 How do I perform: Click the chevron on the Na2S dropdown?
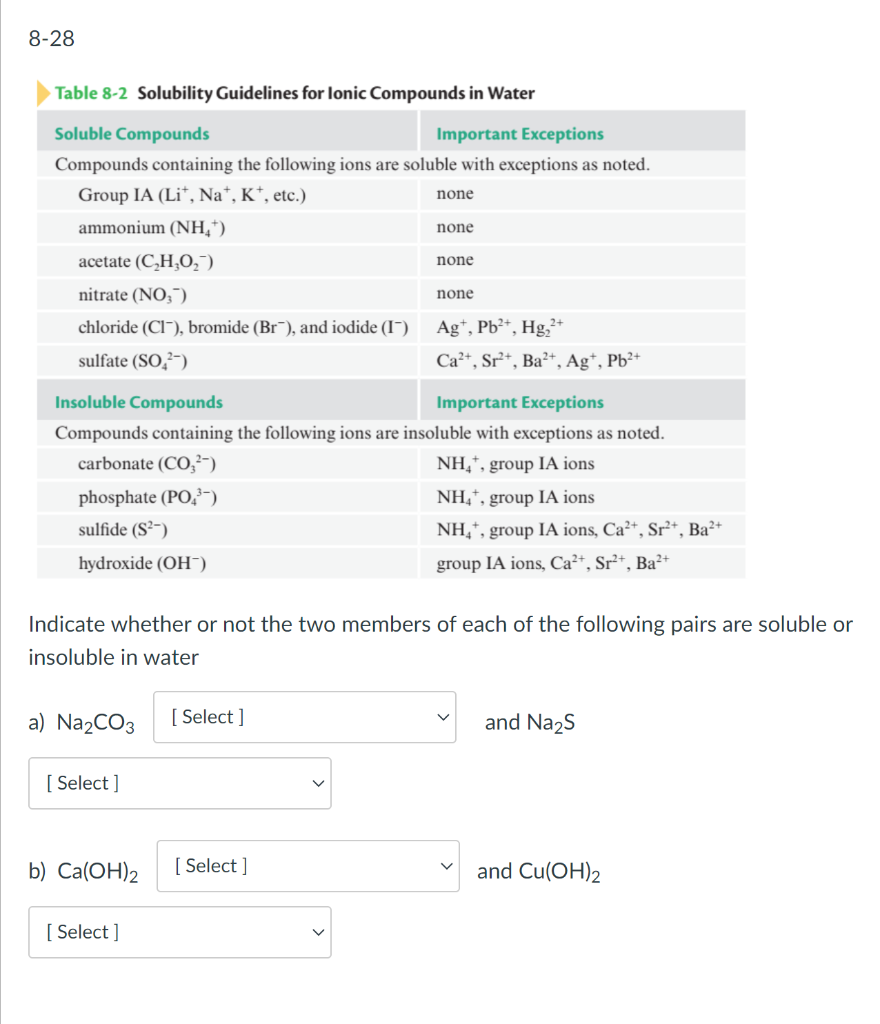pyautogui.click(x=318, y=783)
